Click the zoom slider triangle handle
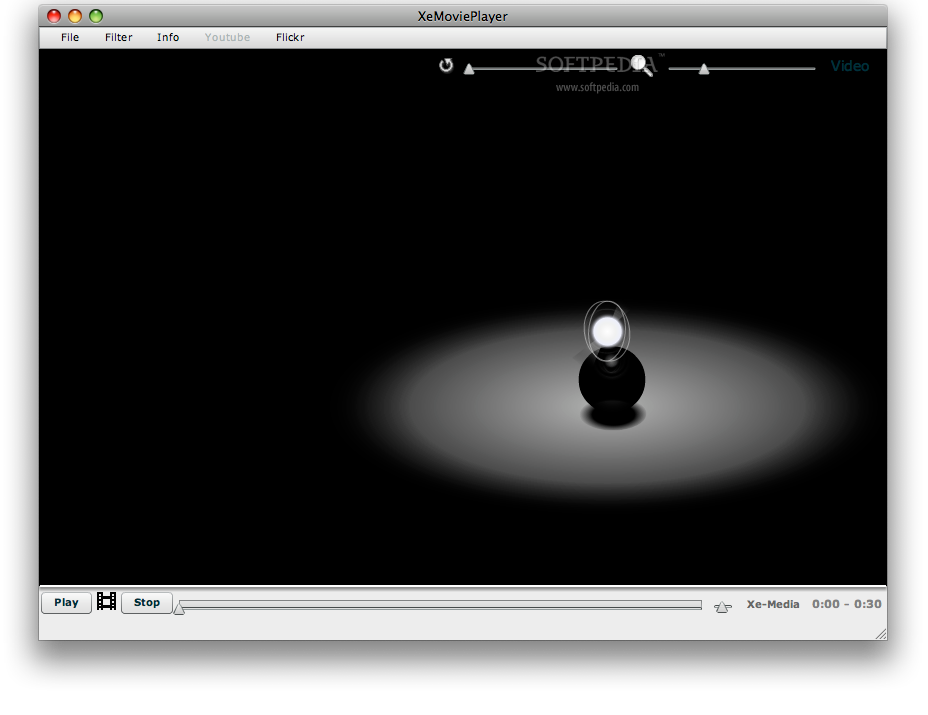 click(704, 69)
